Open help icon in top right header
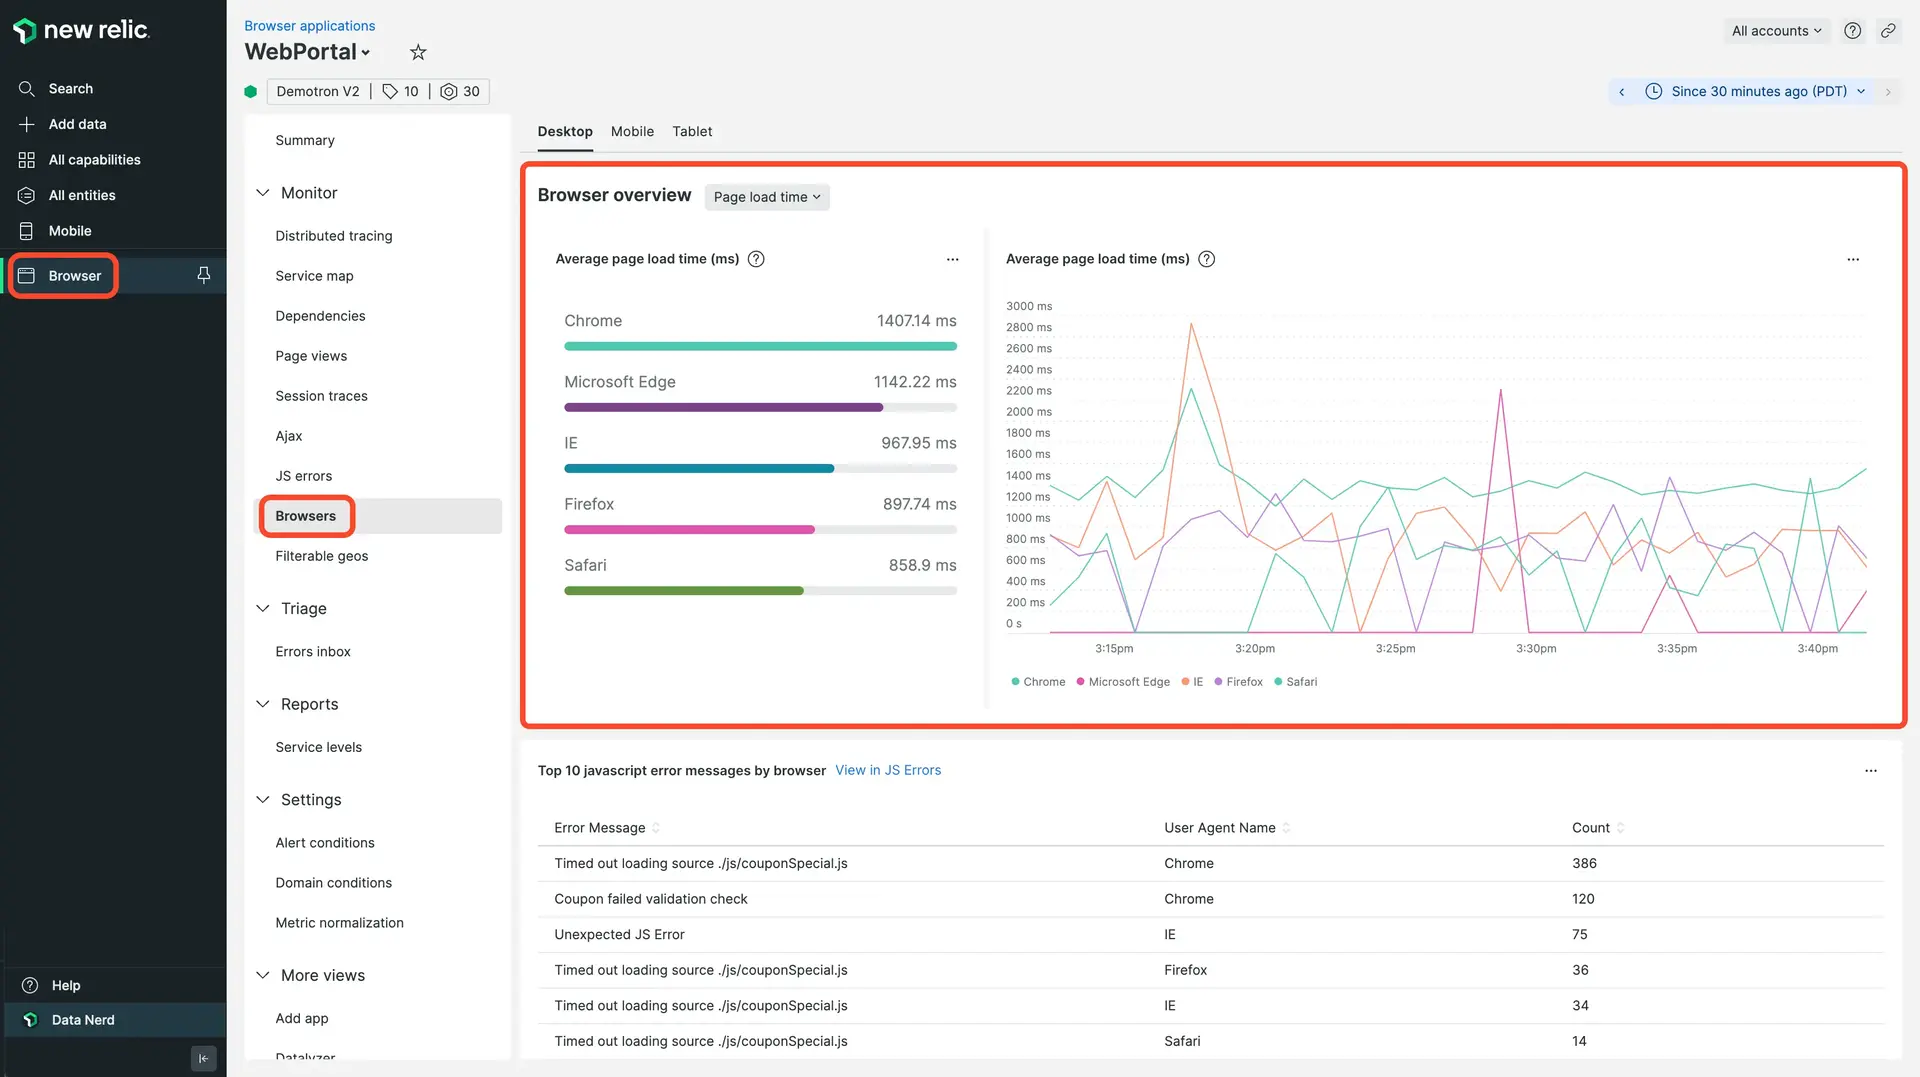1920x1077 pixels. click(x=1852, y=31)
